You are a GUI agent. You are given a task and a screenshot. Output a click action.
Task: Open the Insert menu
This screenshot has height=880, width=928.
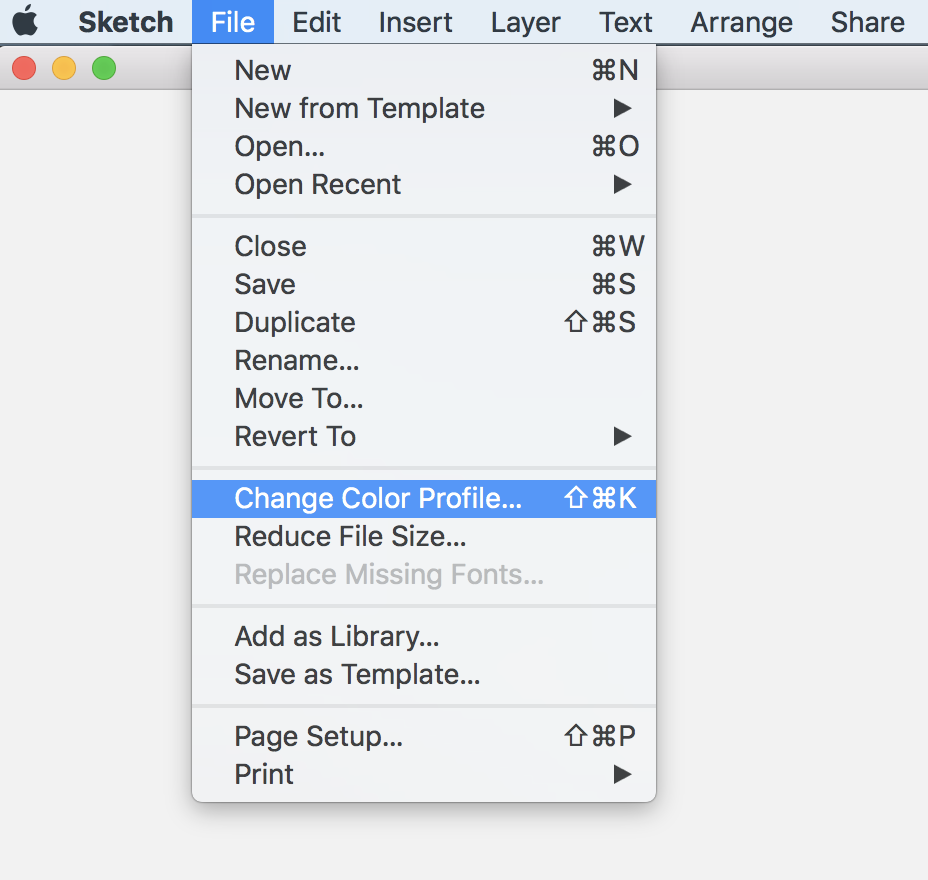pos(415,22)
